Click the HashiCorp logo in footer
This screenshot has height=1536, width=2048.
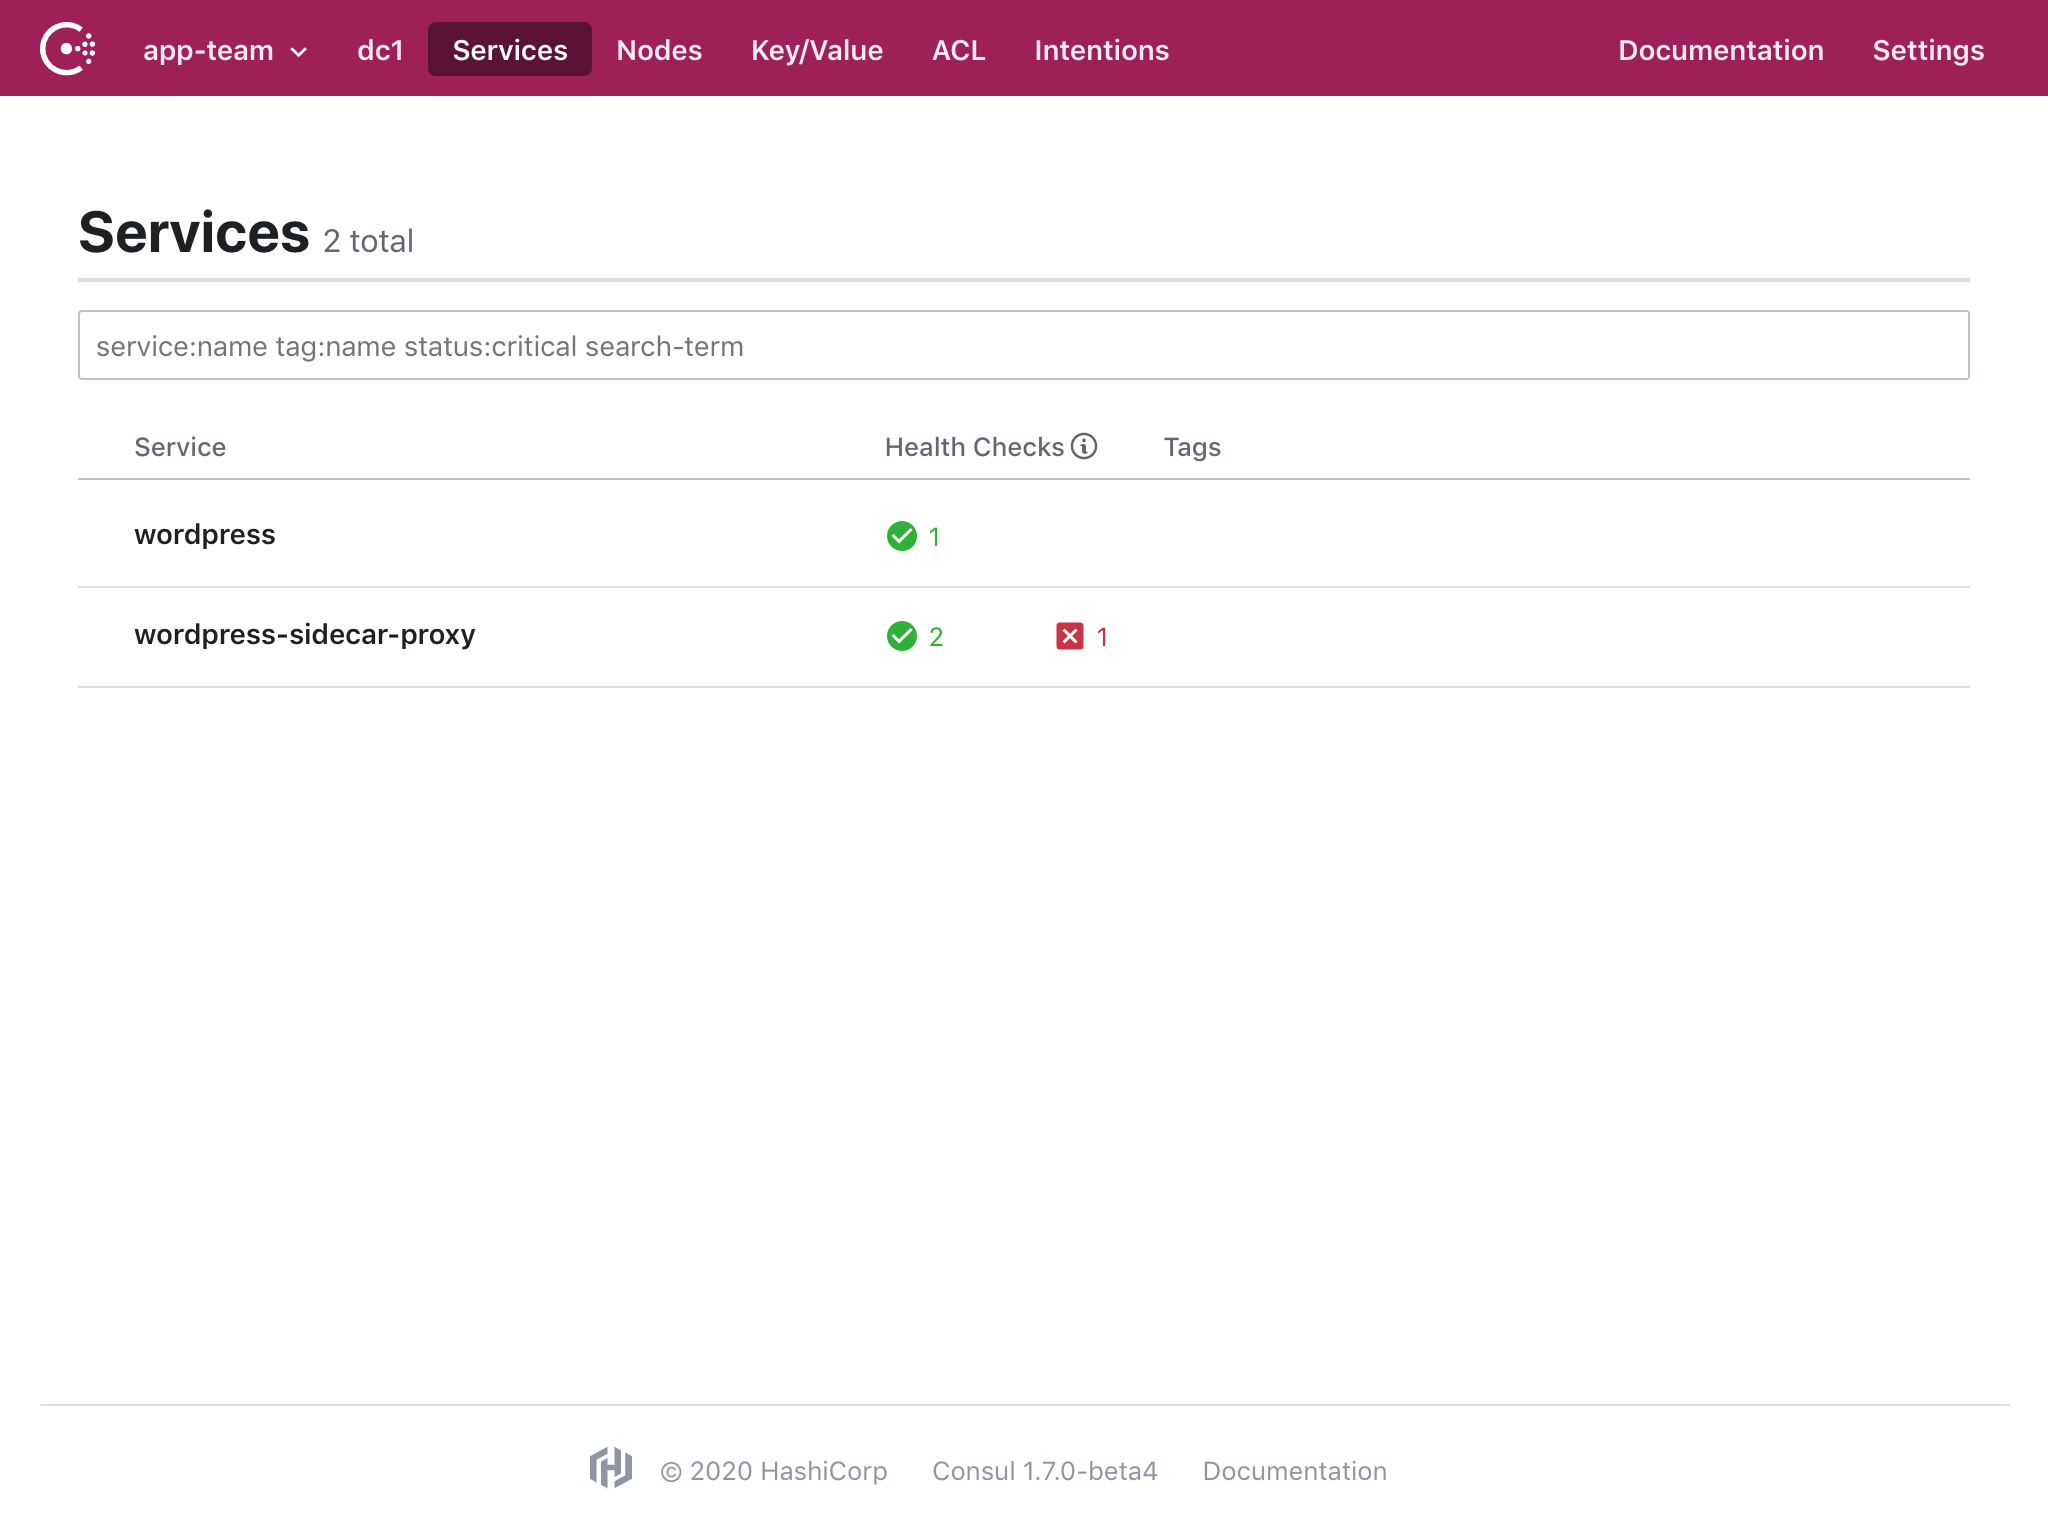coord(611,1468)
